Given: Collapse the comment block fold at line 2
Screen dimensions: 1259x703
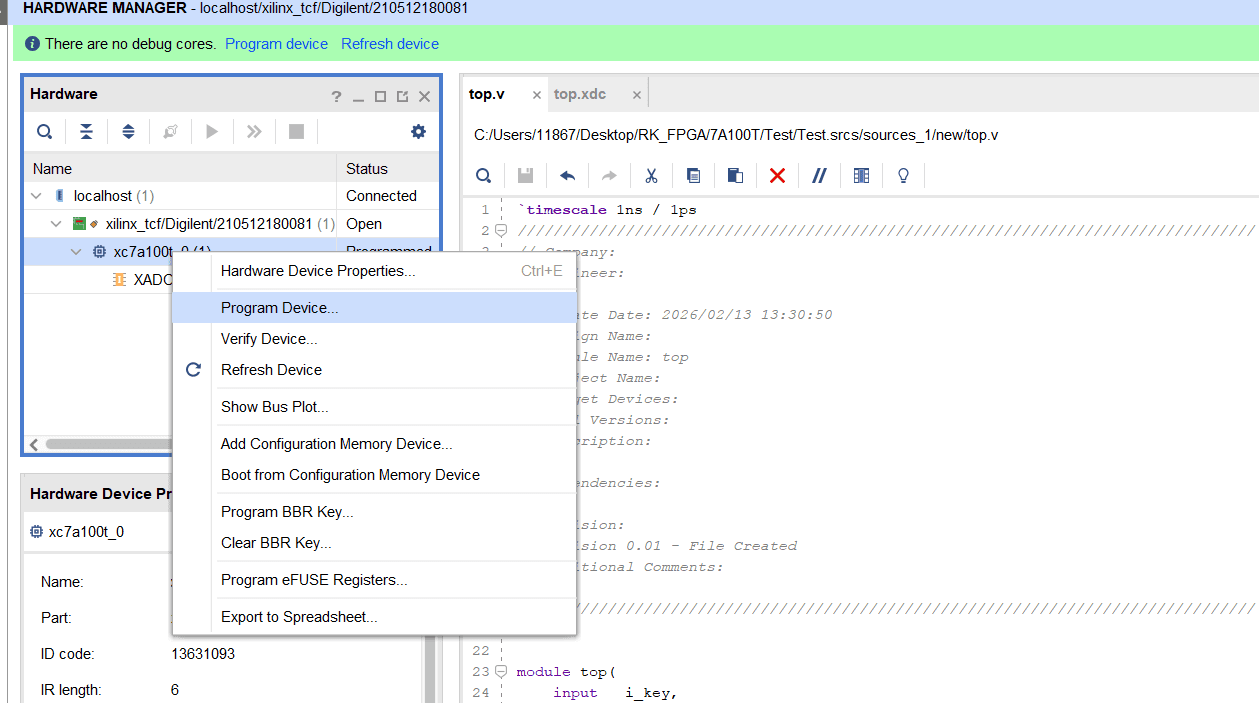Looking at the screenshot, I should (x=502, y=231).
